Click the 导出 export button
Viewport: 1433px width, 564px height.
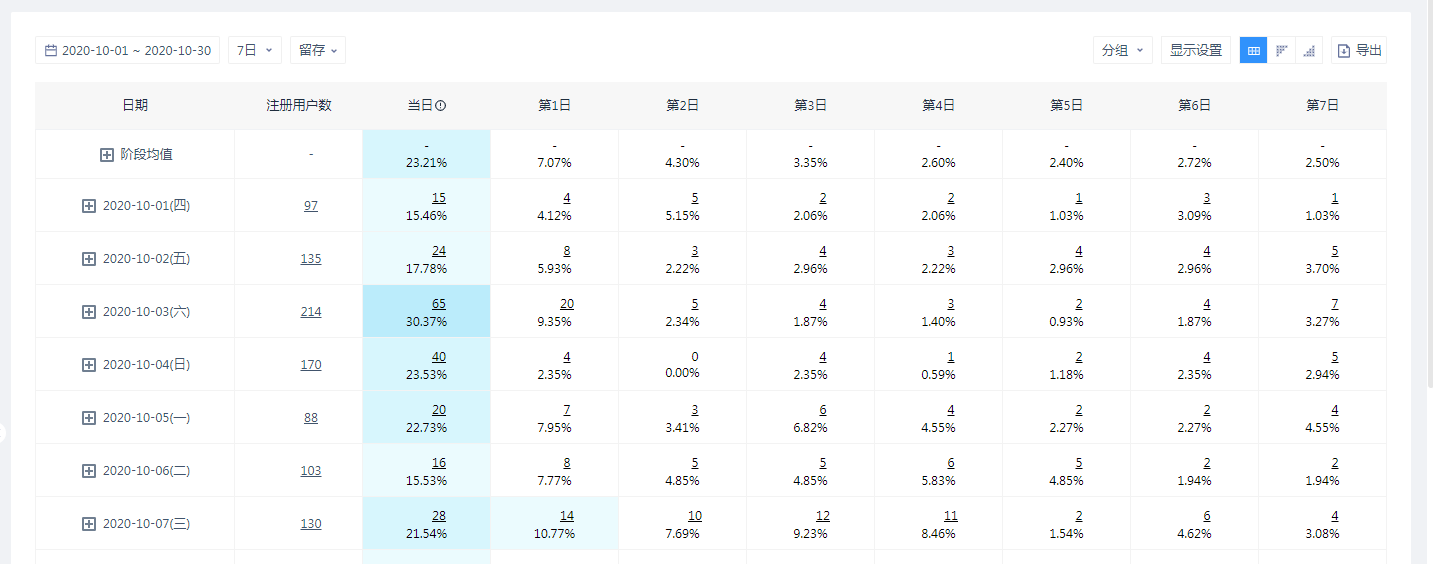(x=1359, y=50)
